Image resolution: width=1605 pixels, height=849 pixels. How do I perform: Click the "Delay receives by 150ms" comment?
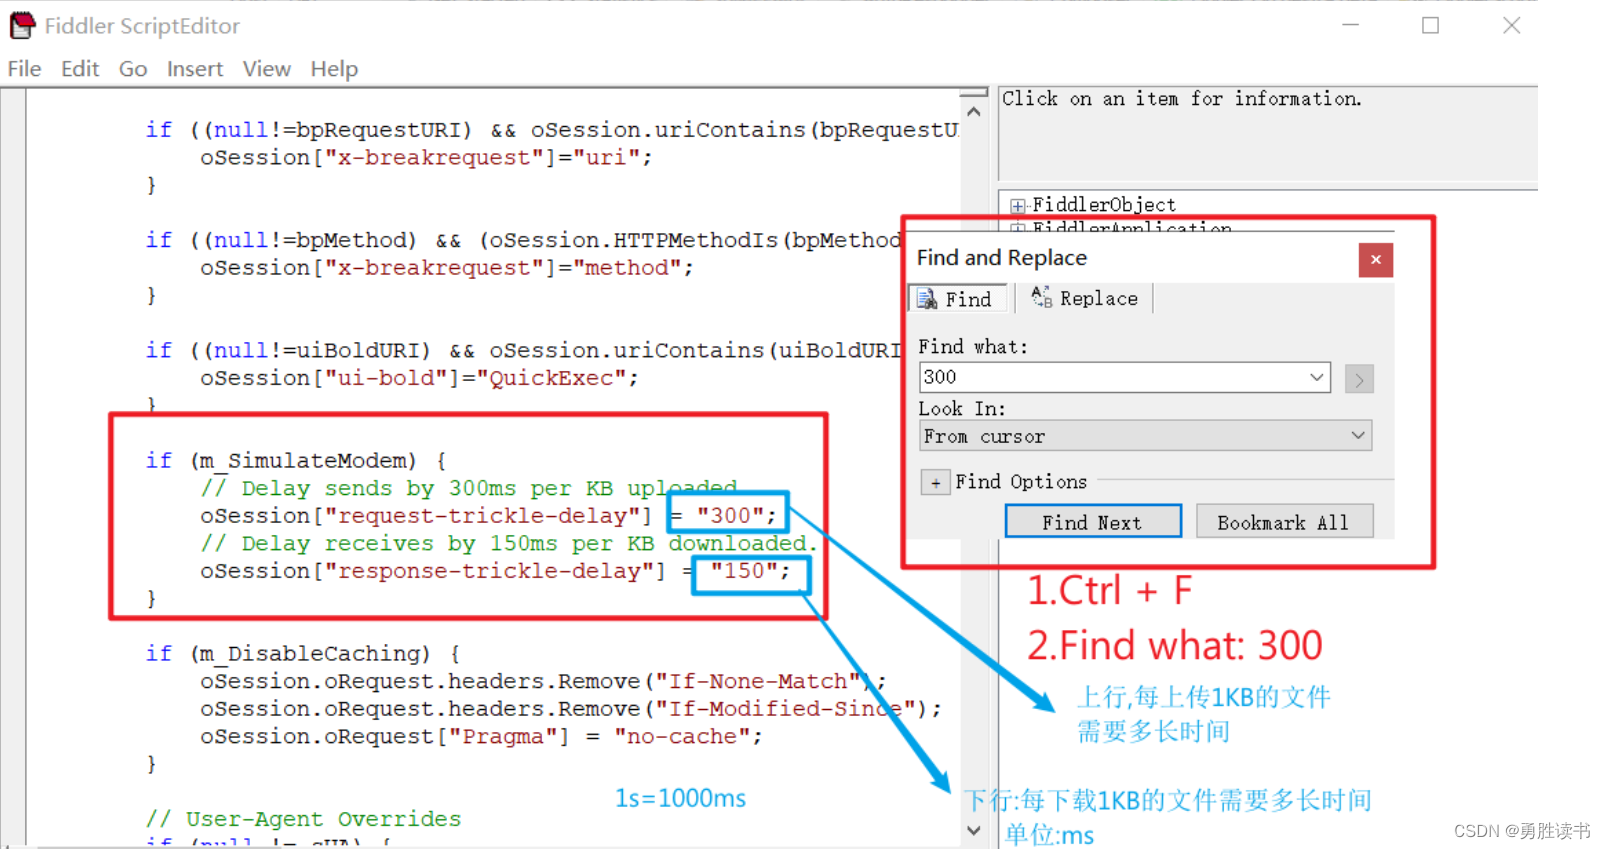[509, 544]
